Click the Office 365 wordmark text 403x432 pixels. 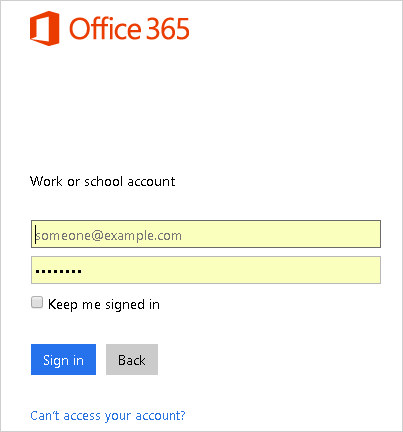(129, 29)
